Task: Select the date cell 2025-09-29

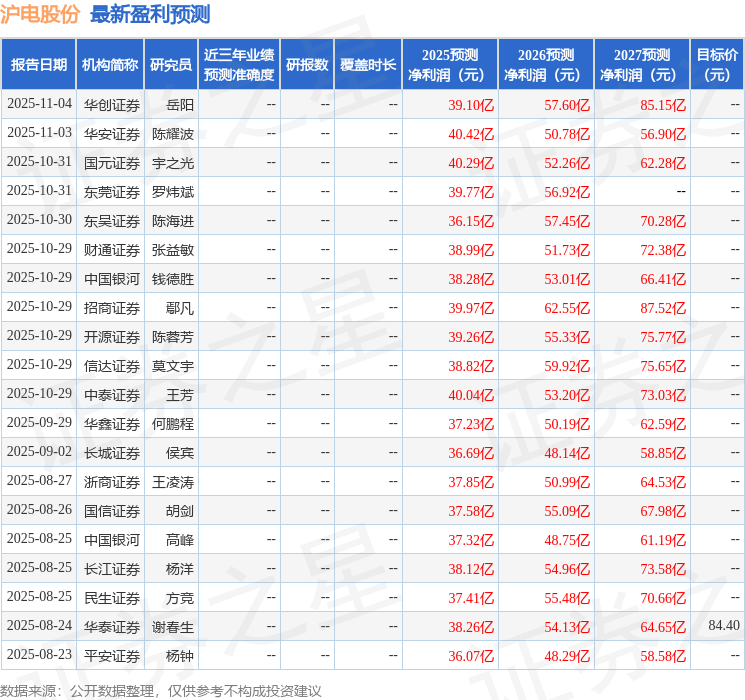Action: (x=39, y=422)
